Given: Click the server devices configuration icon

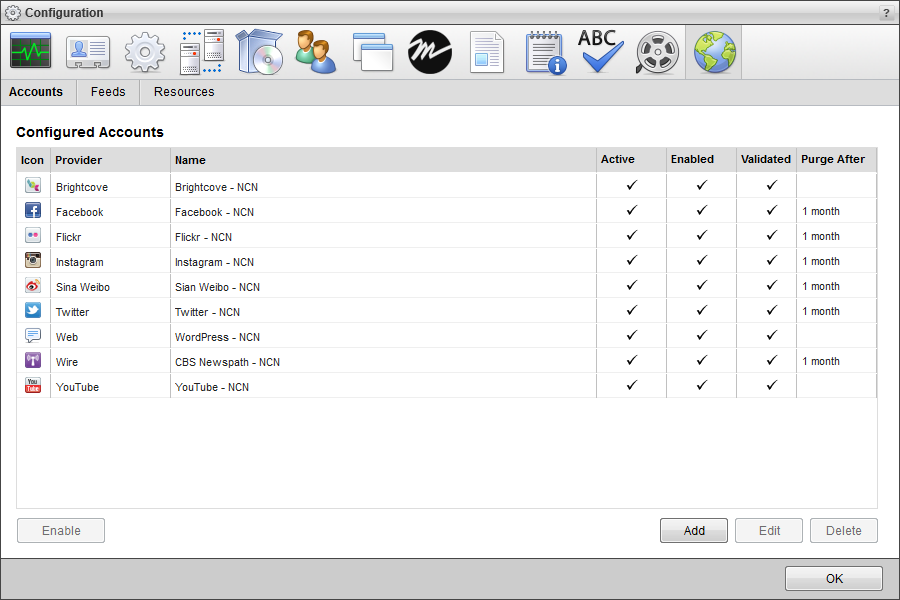Looking at the screenshot, I should 201,51.
